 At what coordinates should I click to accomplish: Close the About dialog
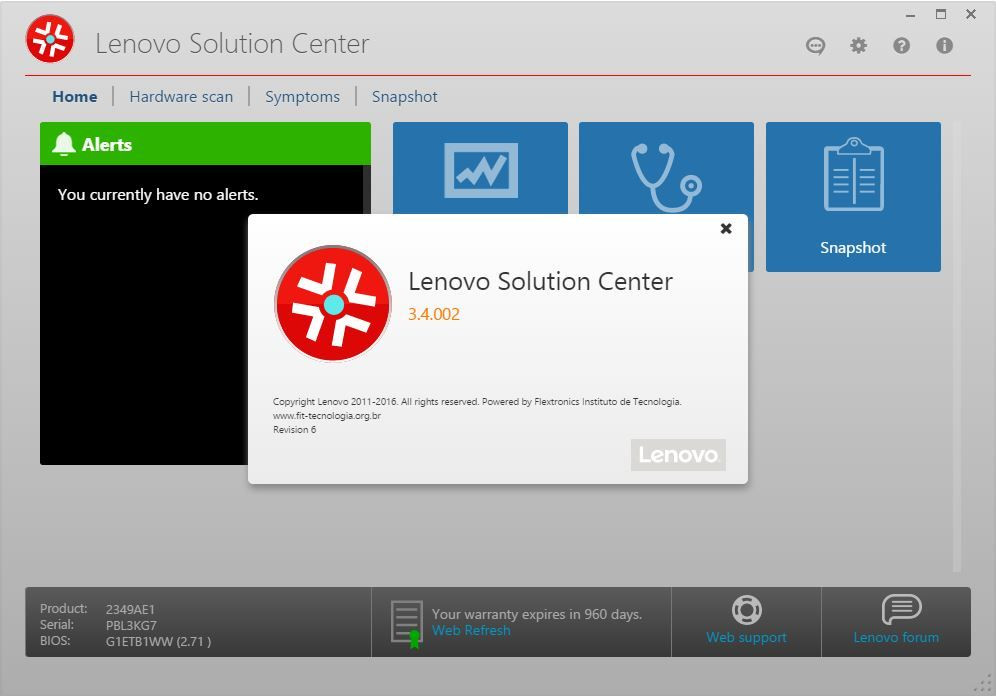[726, 229]
